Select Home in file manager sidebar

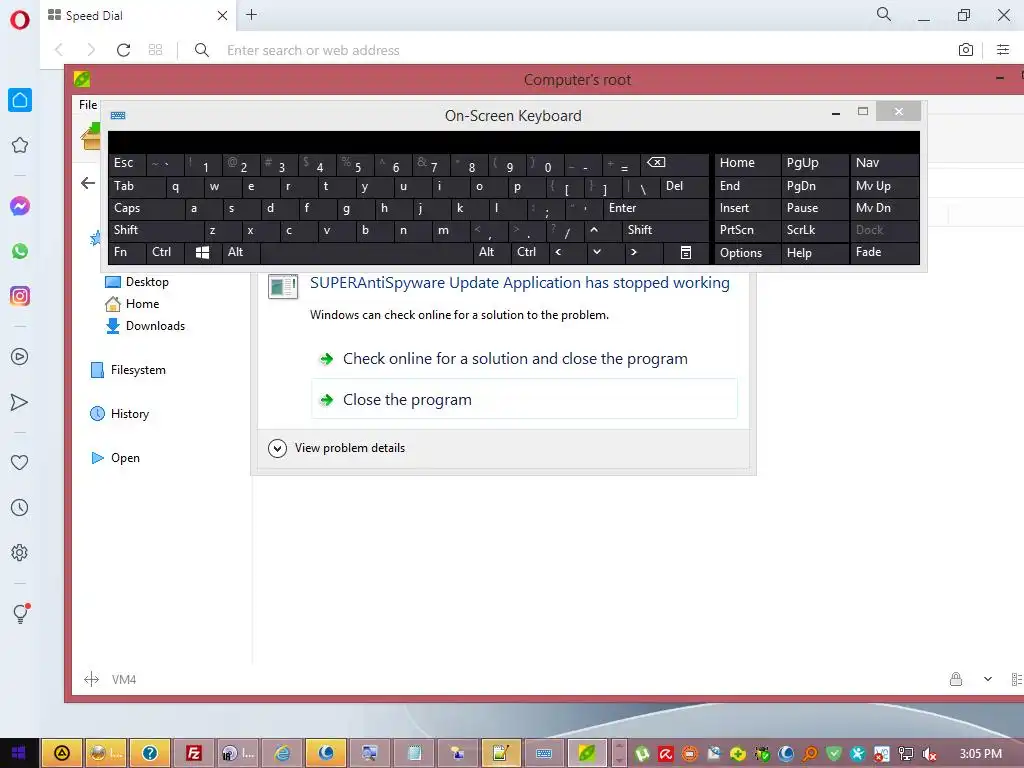pos(132,304)
